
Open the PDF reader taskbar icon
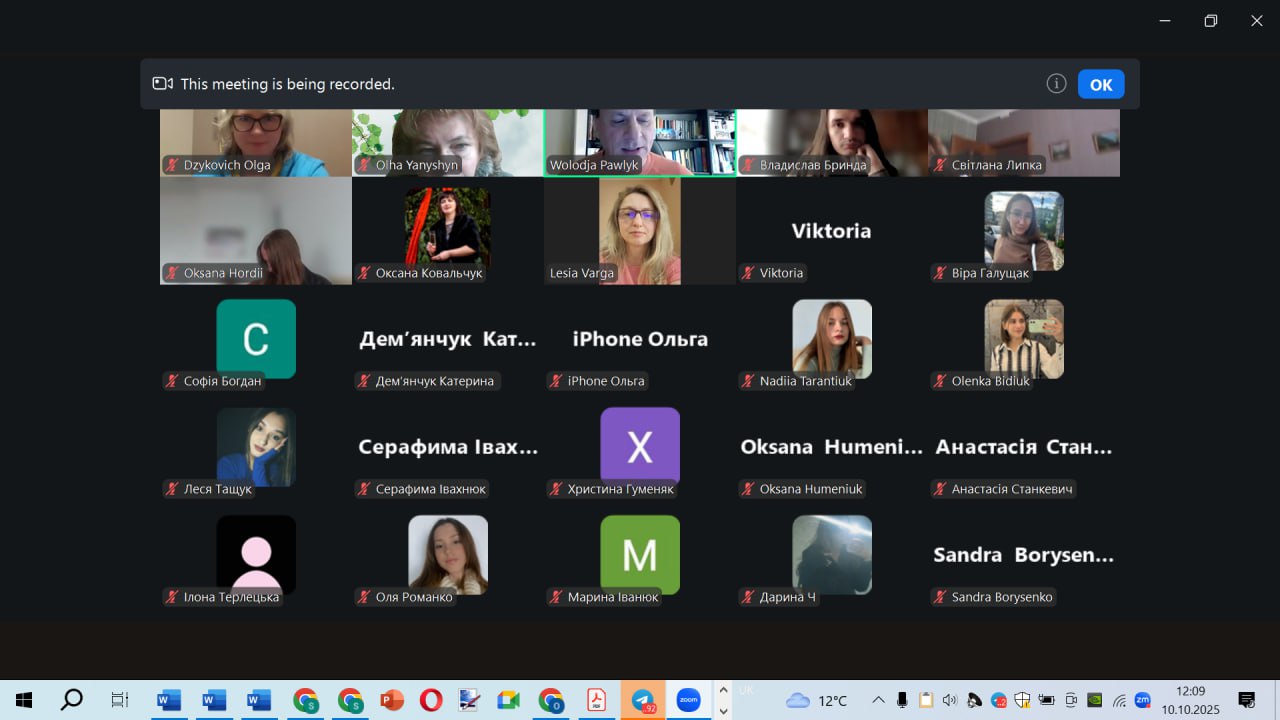click(597, 700)
